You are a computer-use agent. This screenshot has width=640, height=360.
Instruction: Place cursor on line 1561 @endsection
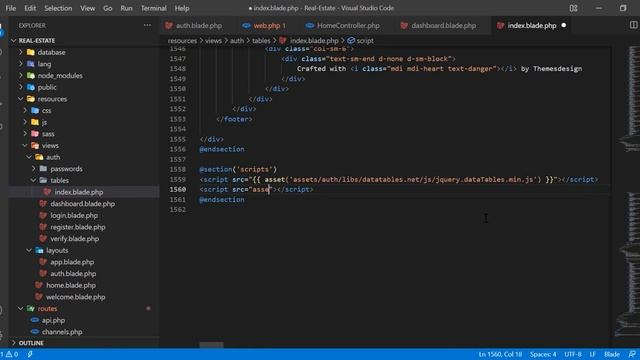[222, 200]
